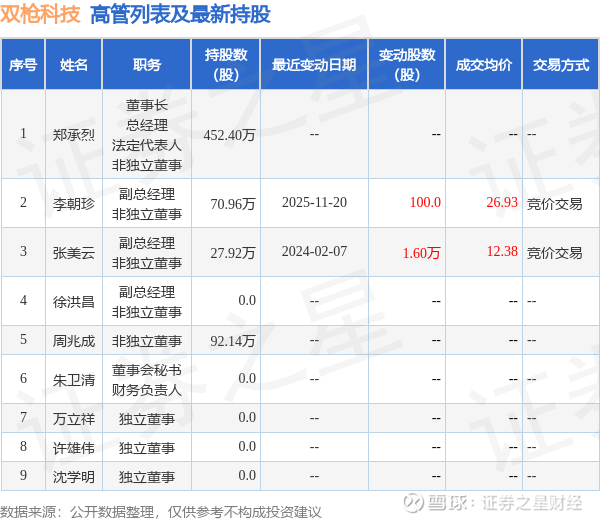Click the 姓名 column header
The height and width of the screenshot is (521, 600).
click(74, 65)
